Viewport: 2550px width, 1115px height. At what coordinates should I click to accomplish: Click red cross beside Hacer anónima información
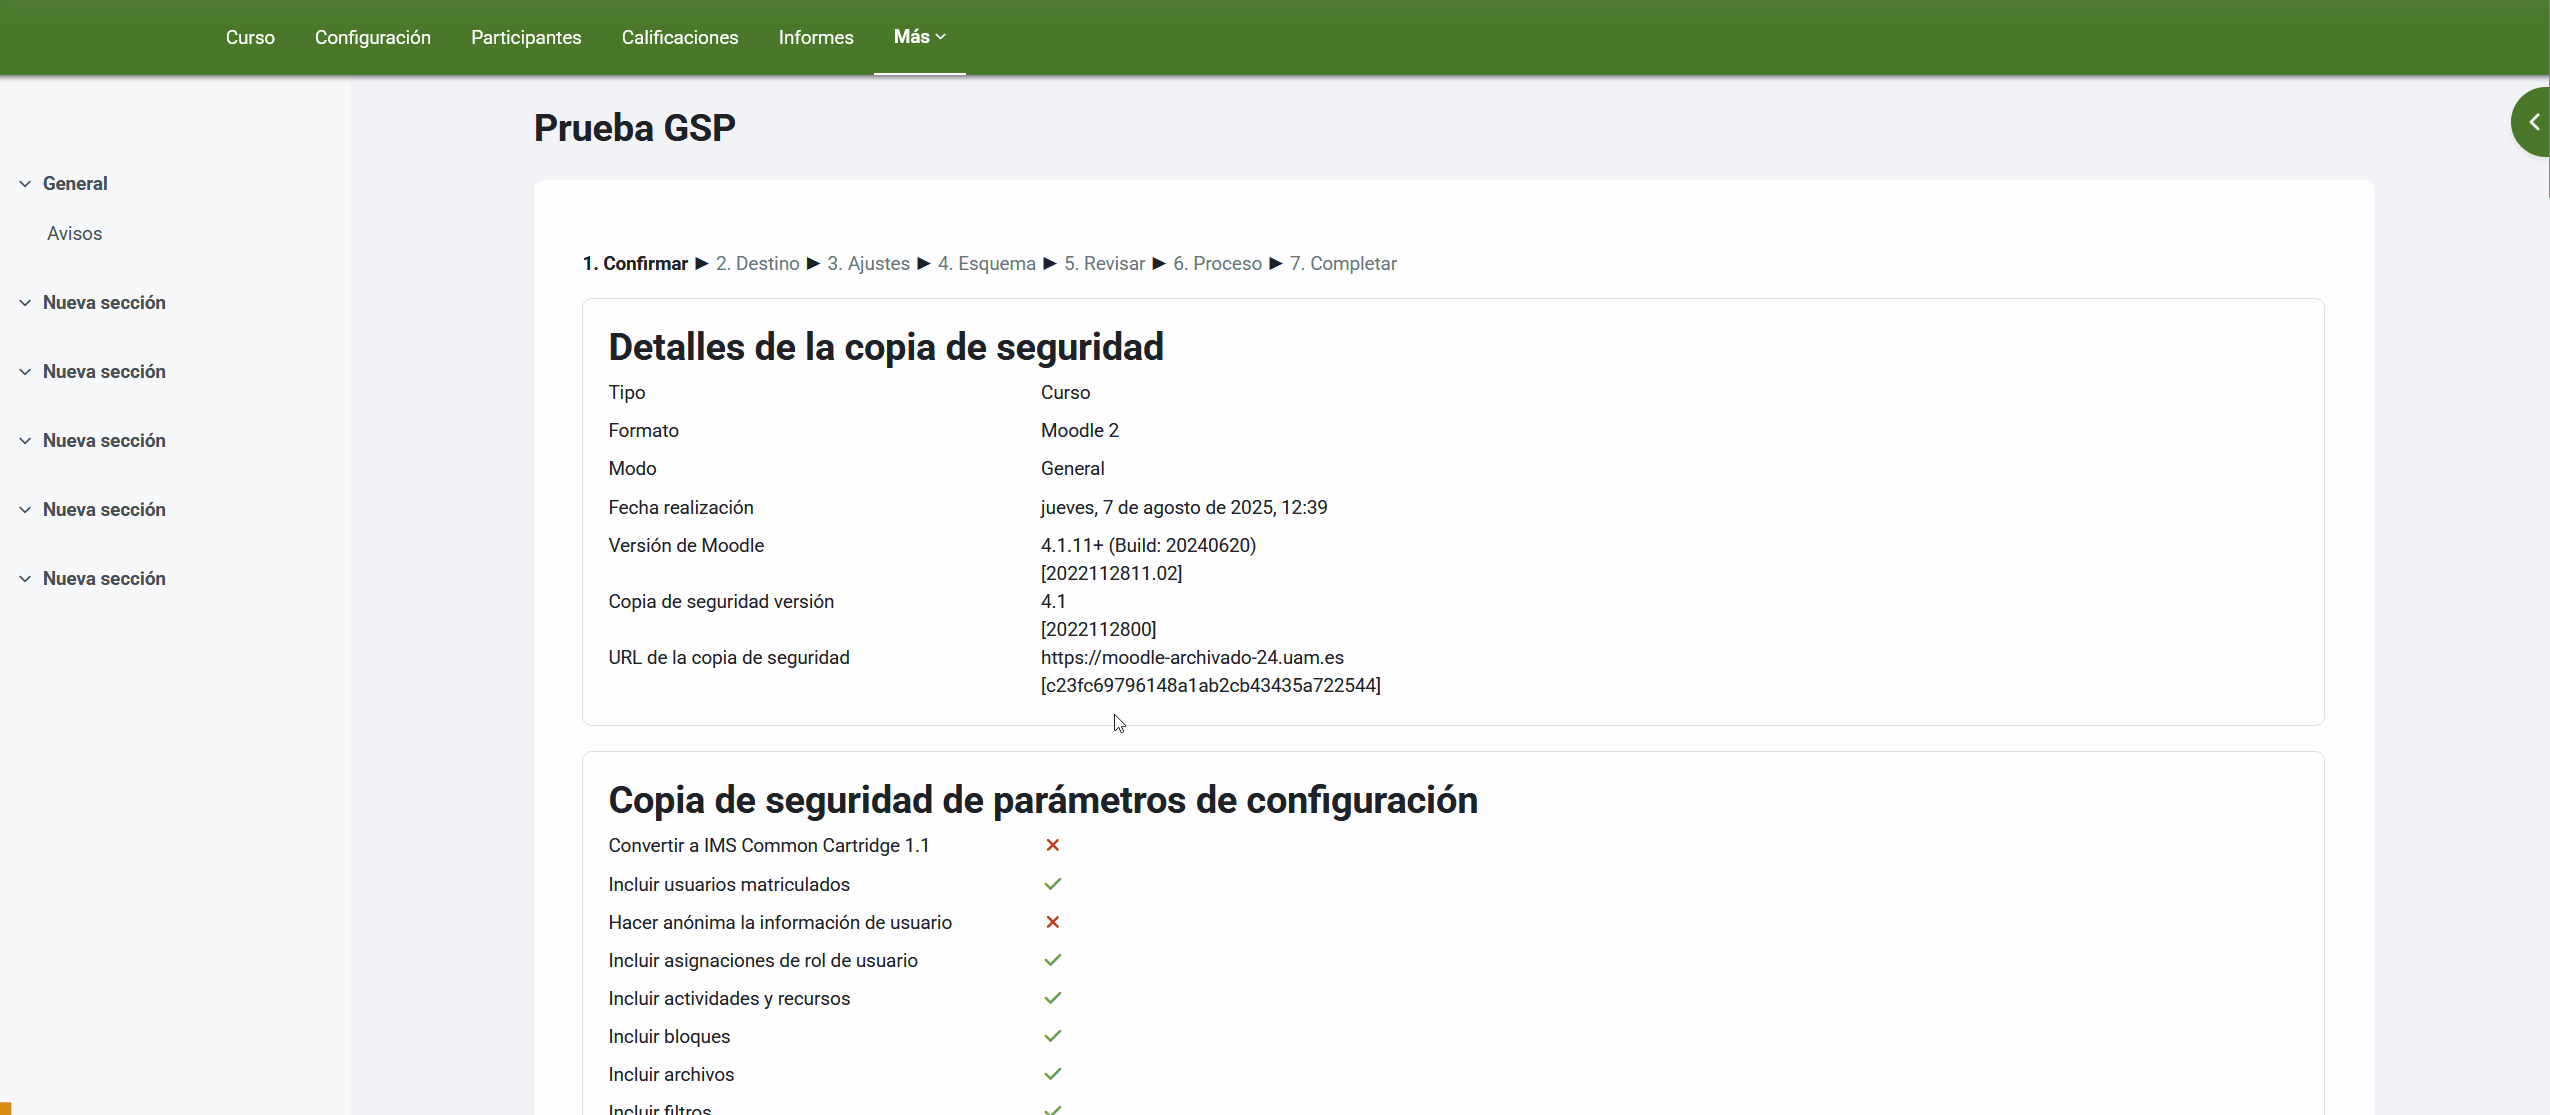1052,922
